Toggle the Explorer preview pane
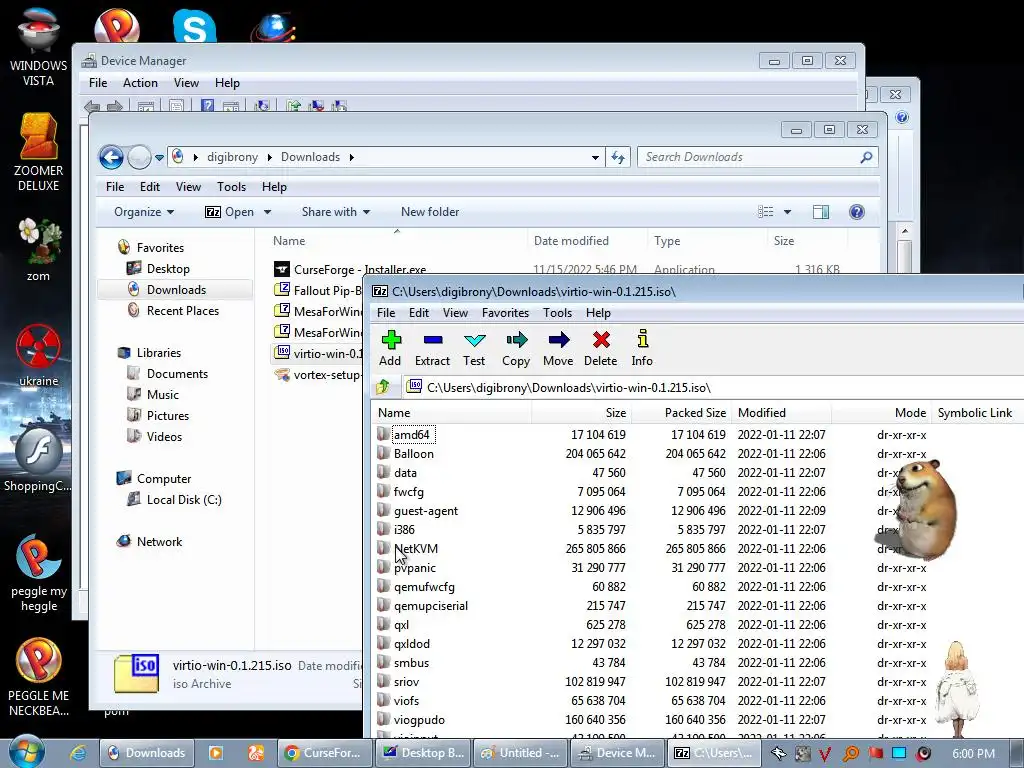 821,212
